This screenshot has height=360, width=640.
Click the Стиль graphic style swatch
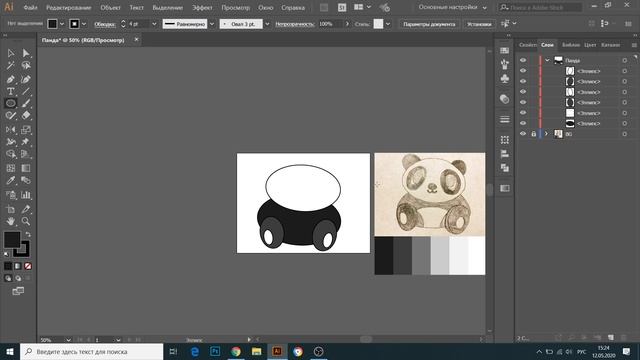pyautogui.click(x=378, y=24)
